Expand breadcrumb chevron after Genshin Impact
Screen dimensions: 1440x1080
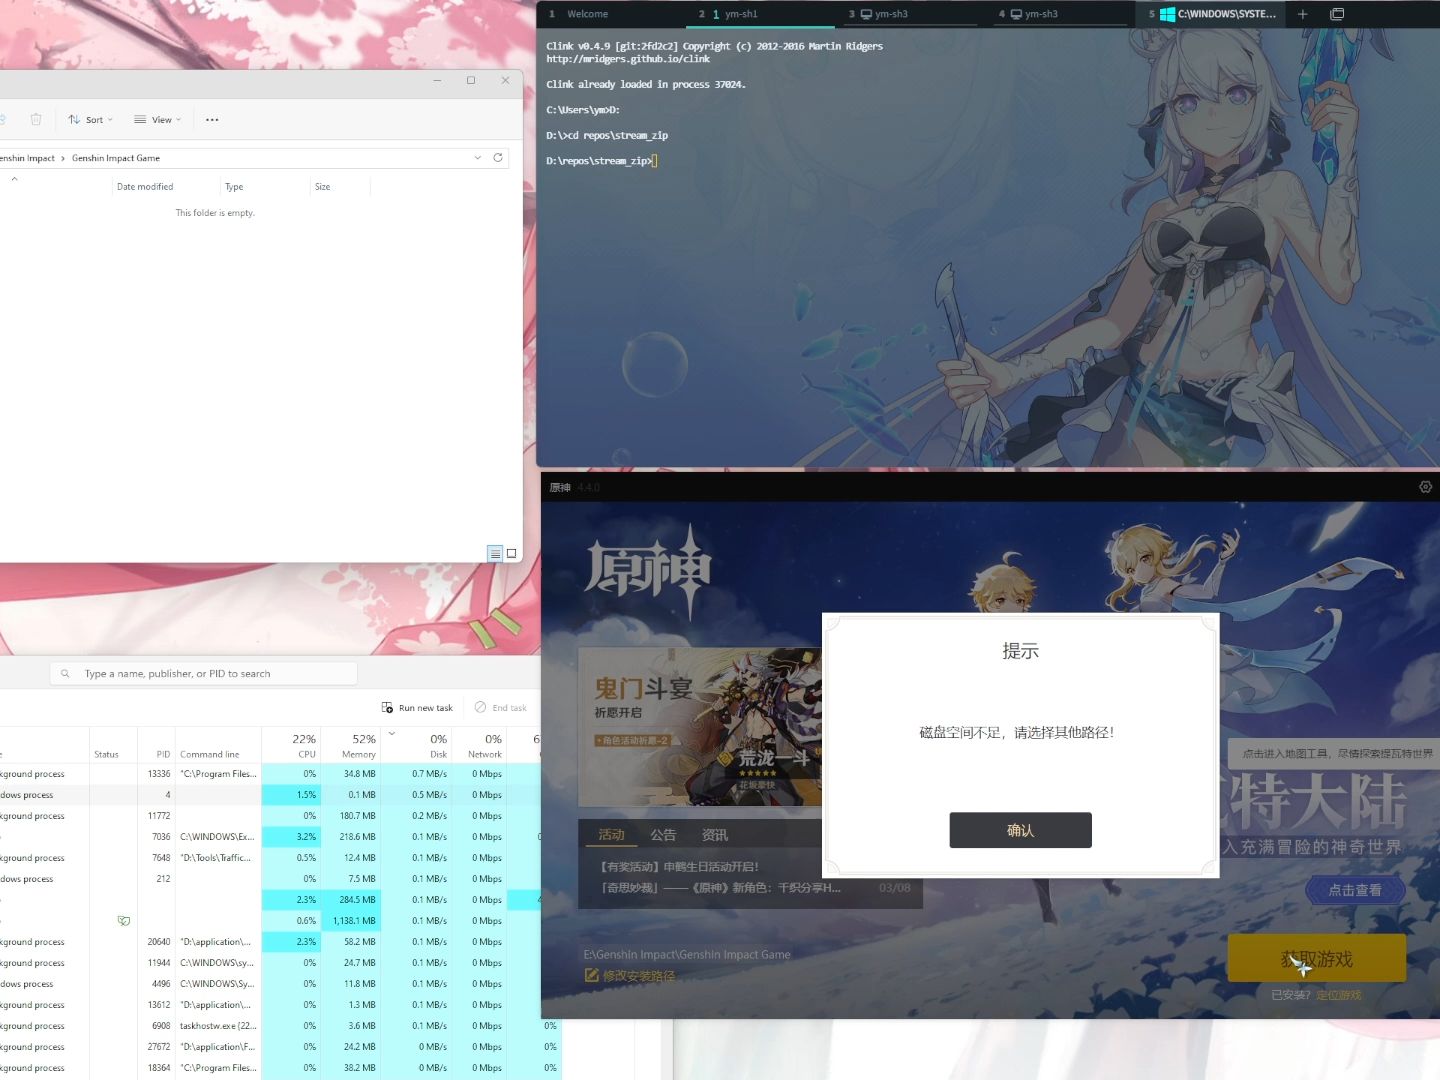pos(63,158)
